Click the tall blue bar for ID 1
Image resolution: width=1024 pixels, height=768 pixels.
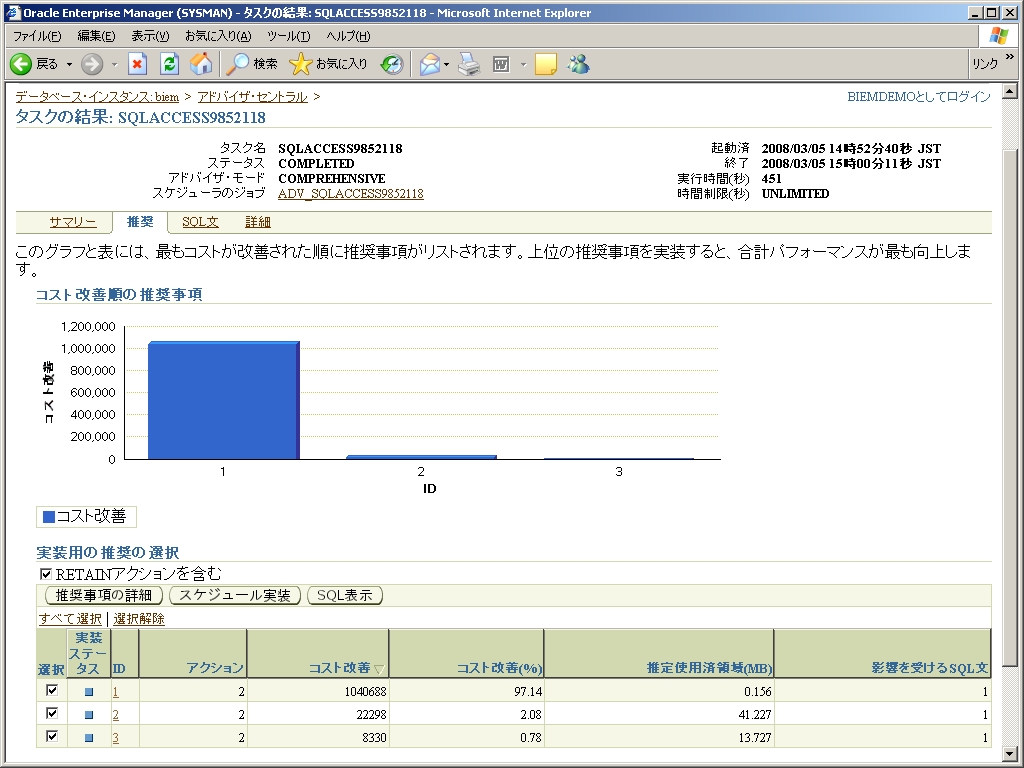coord(223,400)
